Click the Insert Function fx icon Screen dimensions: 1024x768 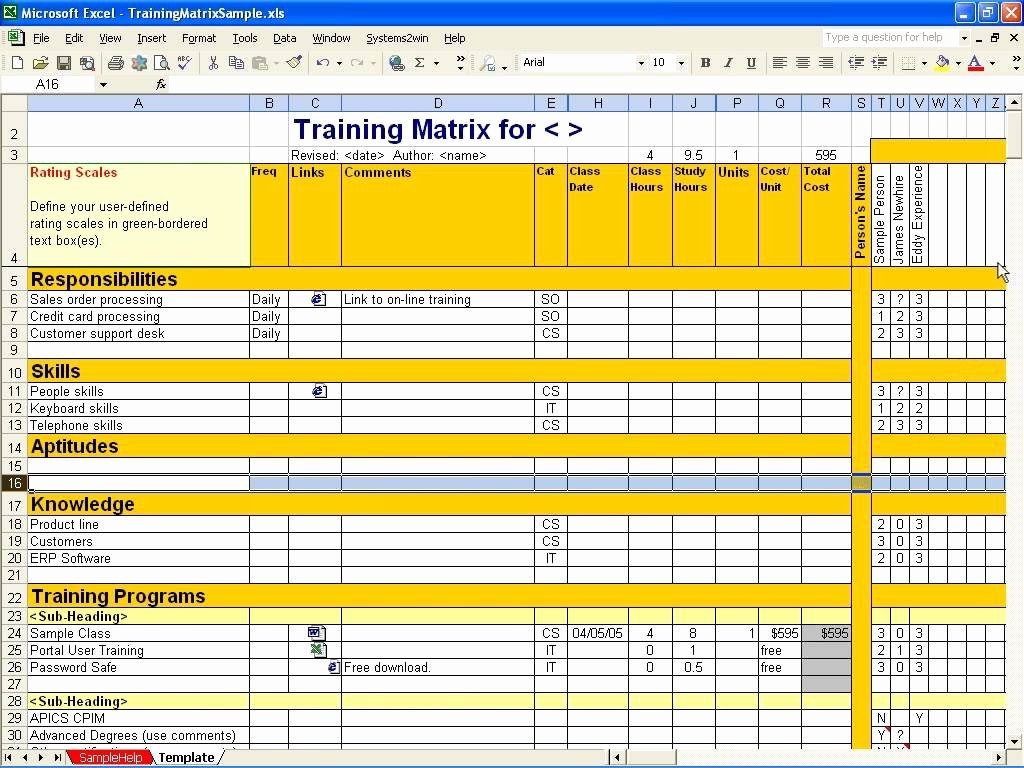(161, 85)
